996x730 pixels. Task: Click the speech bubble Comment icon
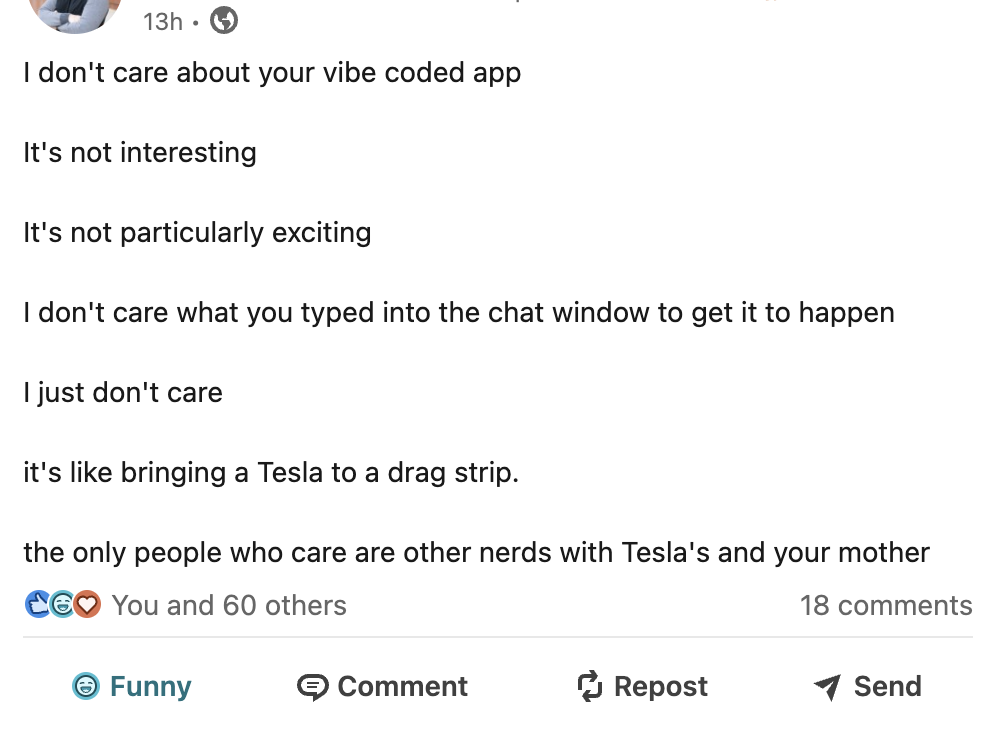[x=313, y=687]
